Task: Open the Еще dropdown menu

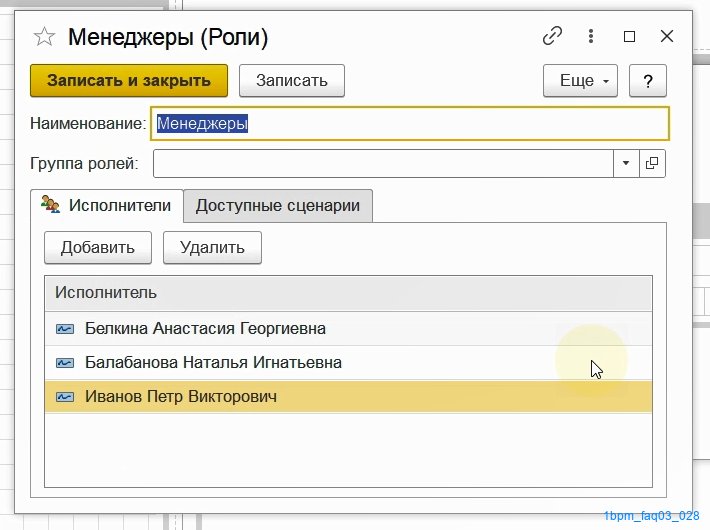Action: pos(580,81)
